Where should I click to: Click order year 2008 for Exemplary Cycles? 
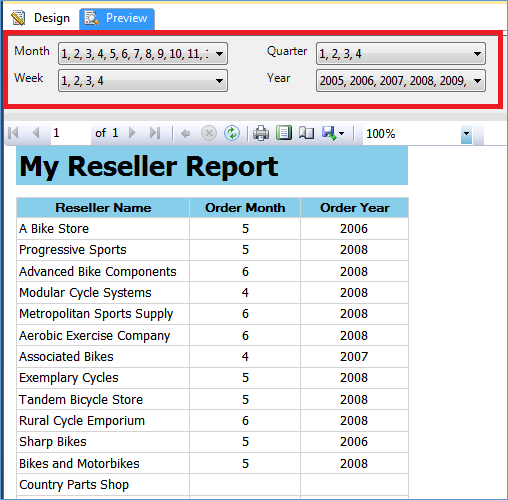[354, 378]
